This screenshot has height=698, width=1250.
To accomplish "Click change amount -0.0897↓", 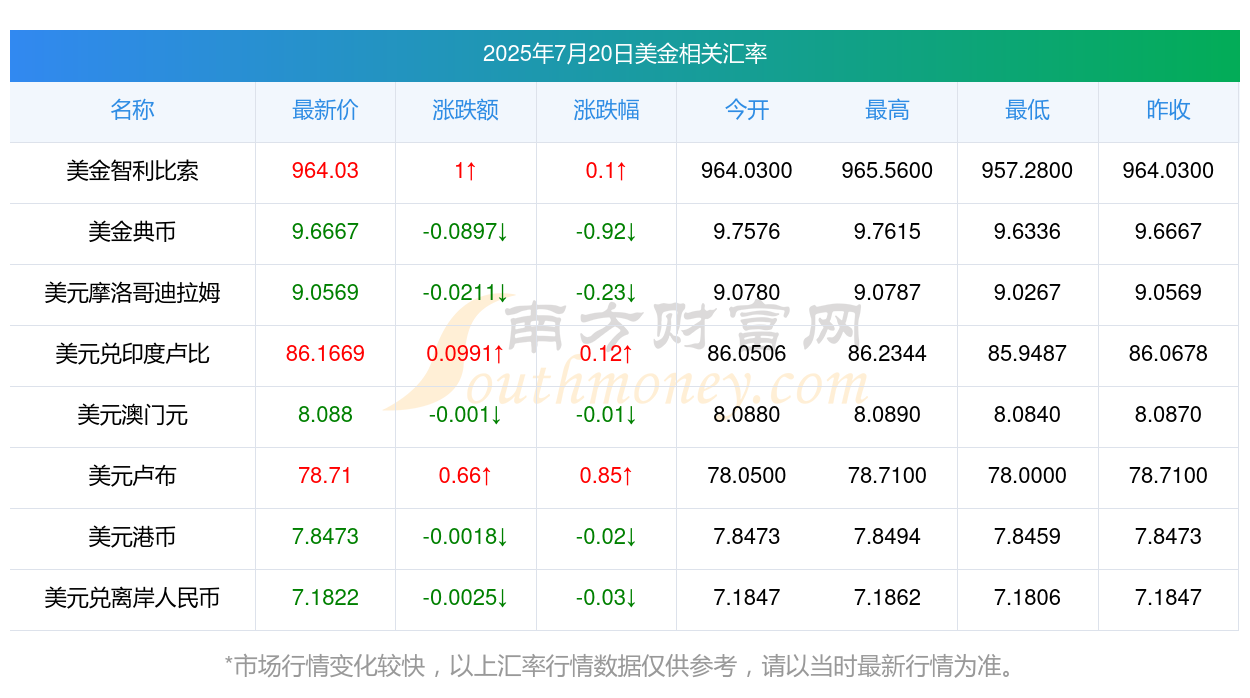I will click(466, 232).
